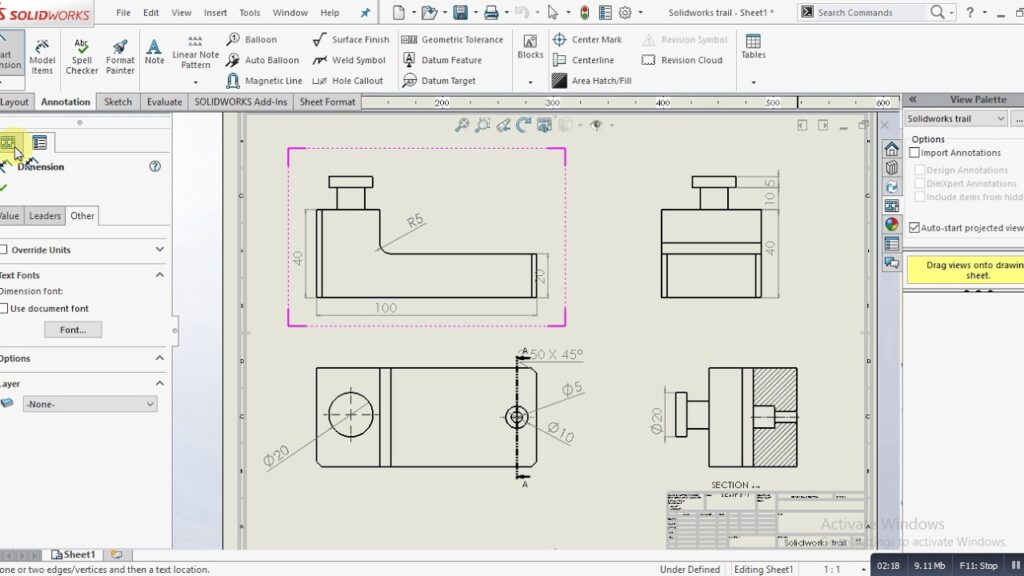
Task: Add a Balloon annotation
Action: 251,40
